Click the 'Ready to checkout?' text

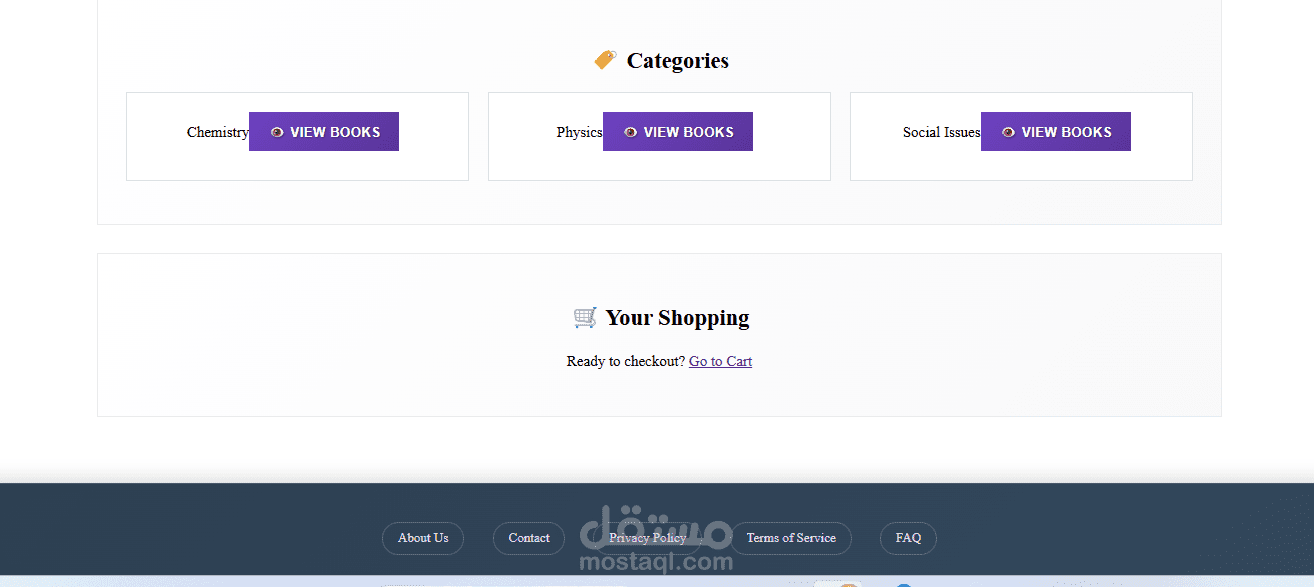click(x=625, y=361)
